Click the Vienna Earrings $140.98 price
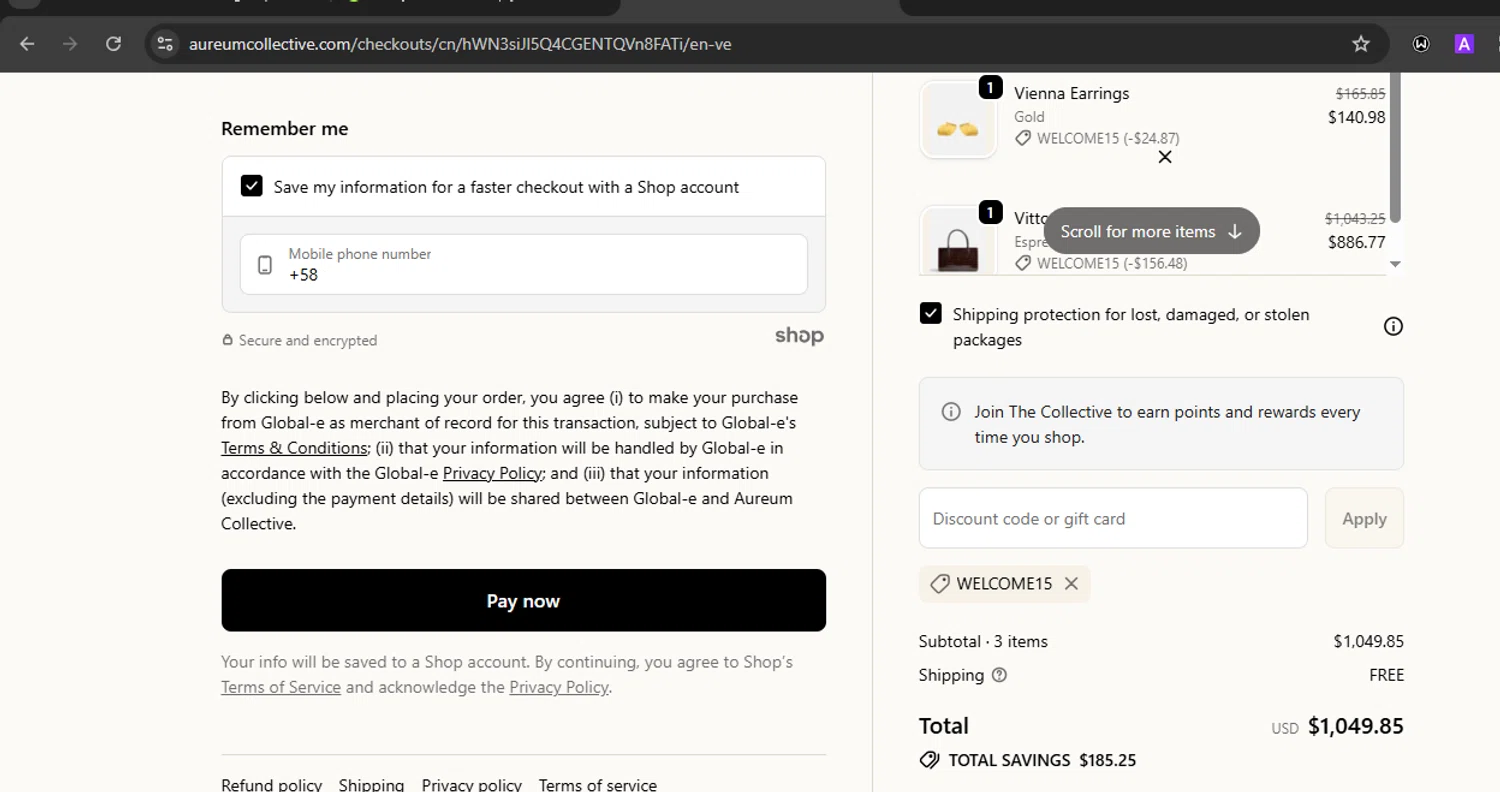The height and width of the screenshot is (792, 1500). tap(1357, 117)
